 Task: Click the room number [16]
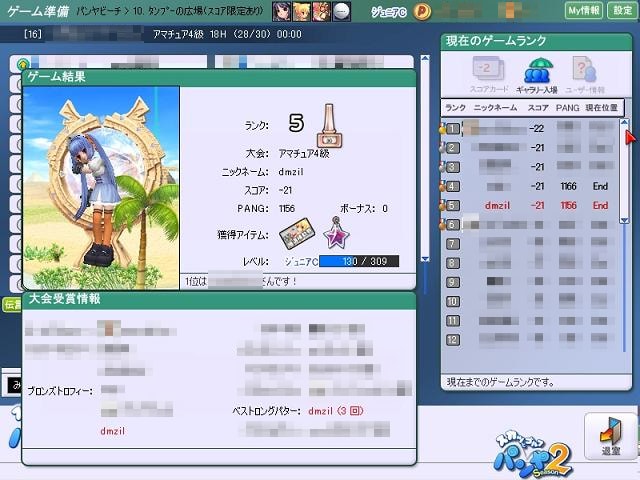[33, 34]
